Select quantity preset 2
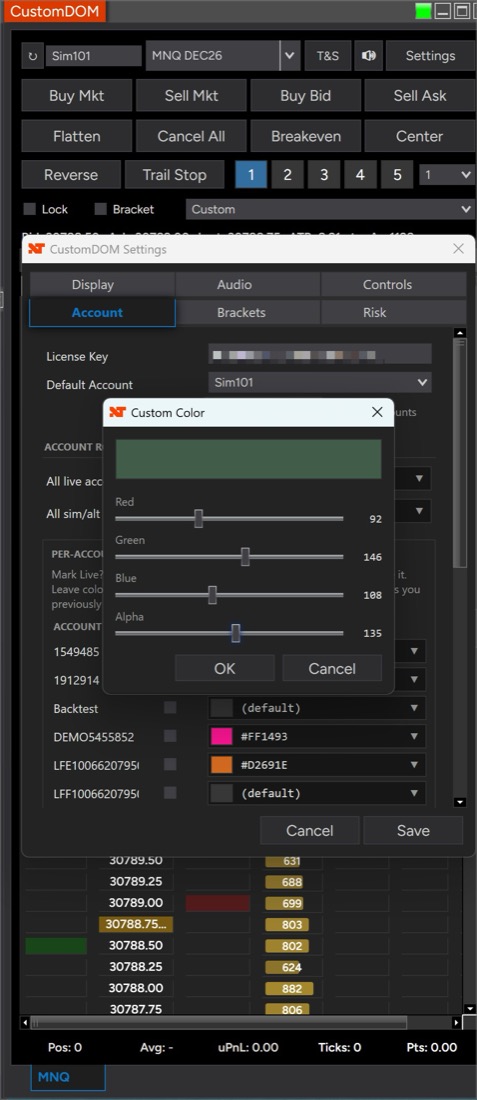The image size is (477, 1100). pyautogui.click(x=288, y=175)
